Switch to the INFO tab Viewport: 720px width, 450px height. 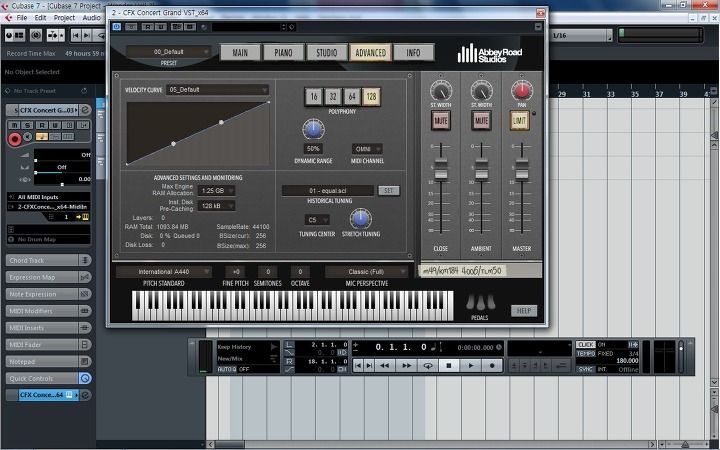(x=413, y=53)
